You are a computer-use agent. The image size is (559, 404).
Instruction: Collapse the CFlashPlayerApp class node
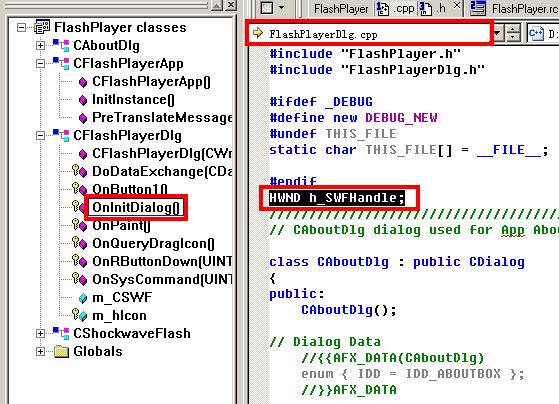(x=40, y=64)
